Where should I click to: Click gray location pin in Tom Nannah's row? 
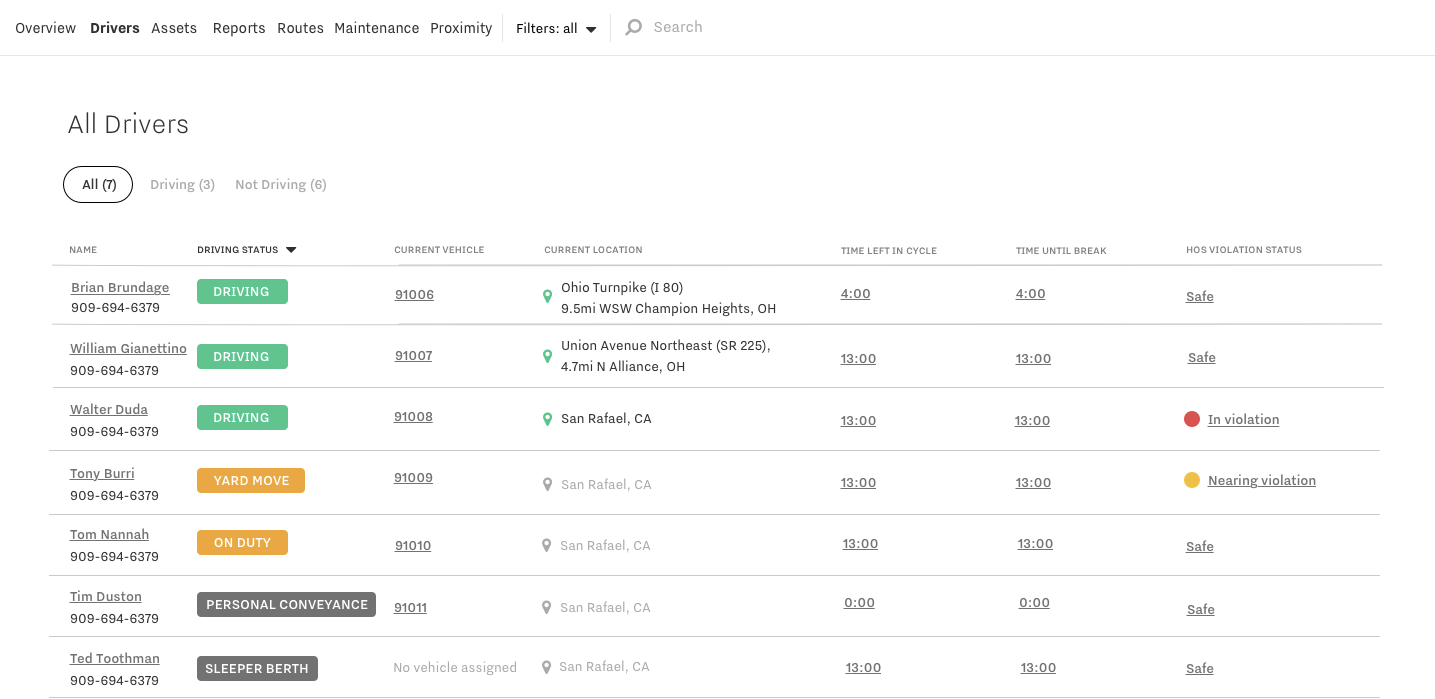[x=546, y=546]
